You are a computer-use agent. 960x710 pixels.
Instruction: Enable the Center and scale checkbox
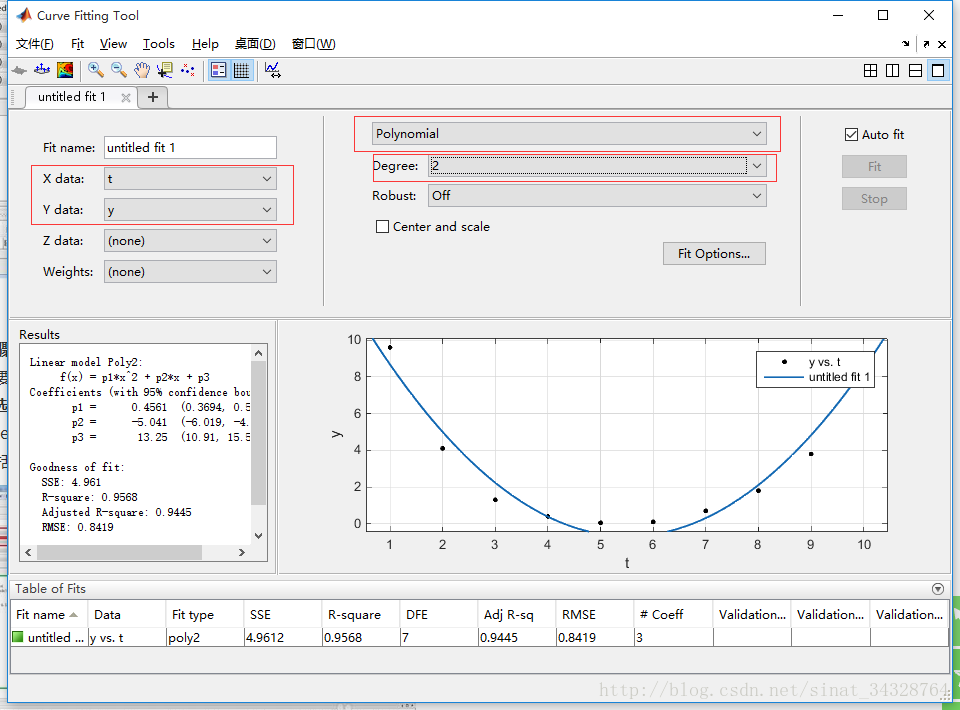(382, 227)
